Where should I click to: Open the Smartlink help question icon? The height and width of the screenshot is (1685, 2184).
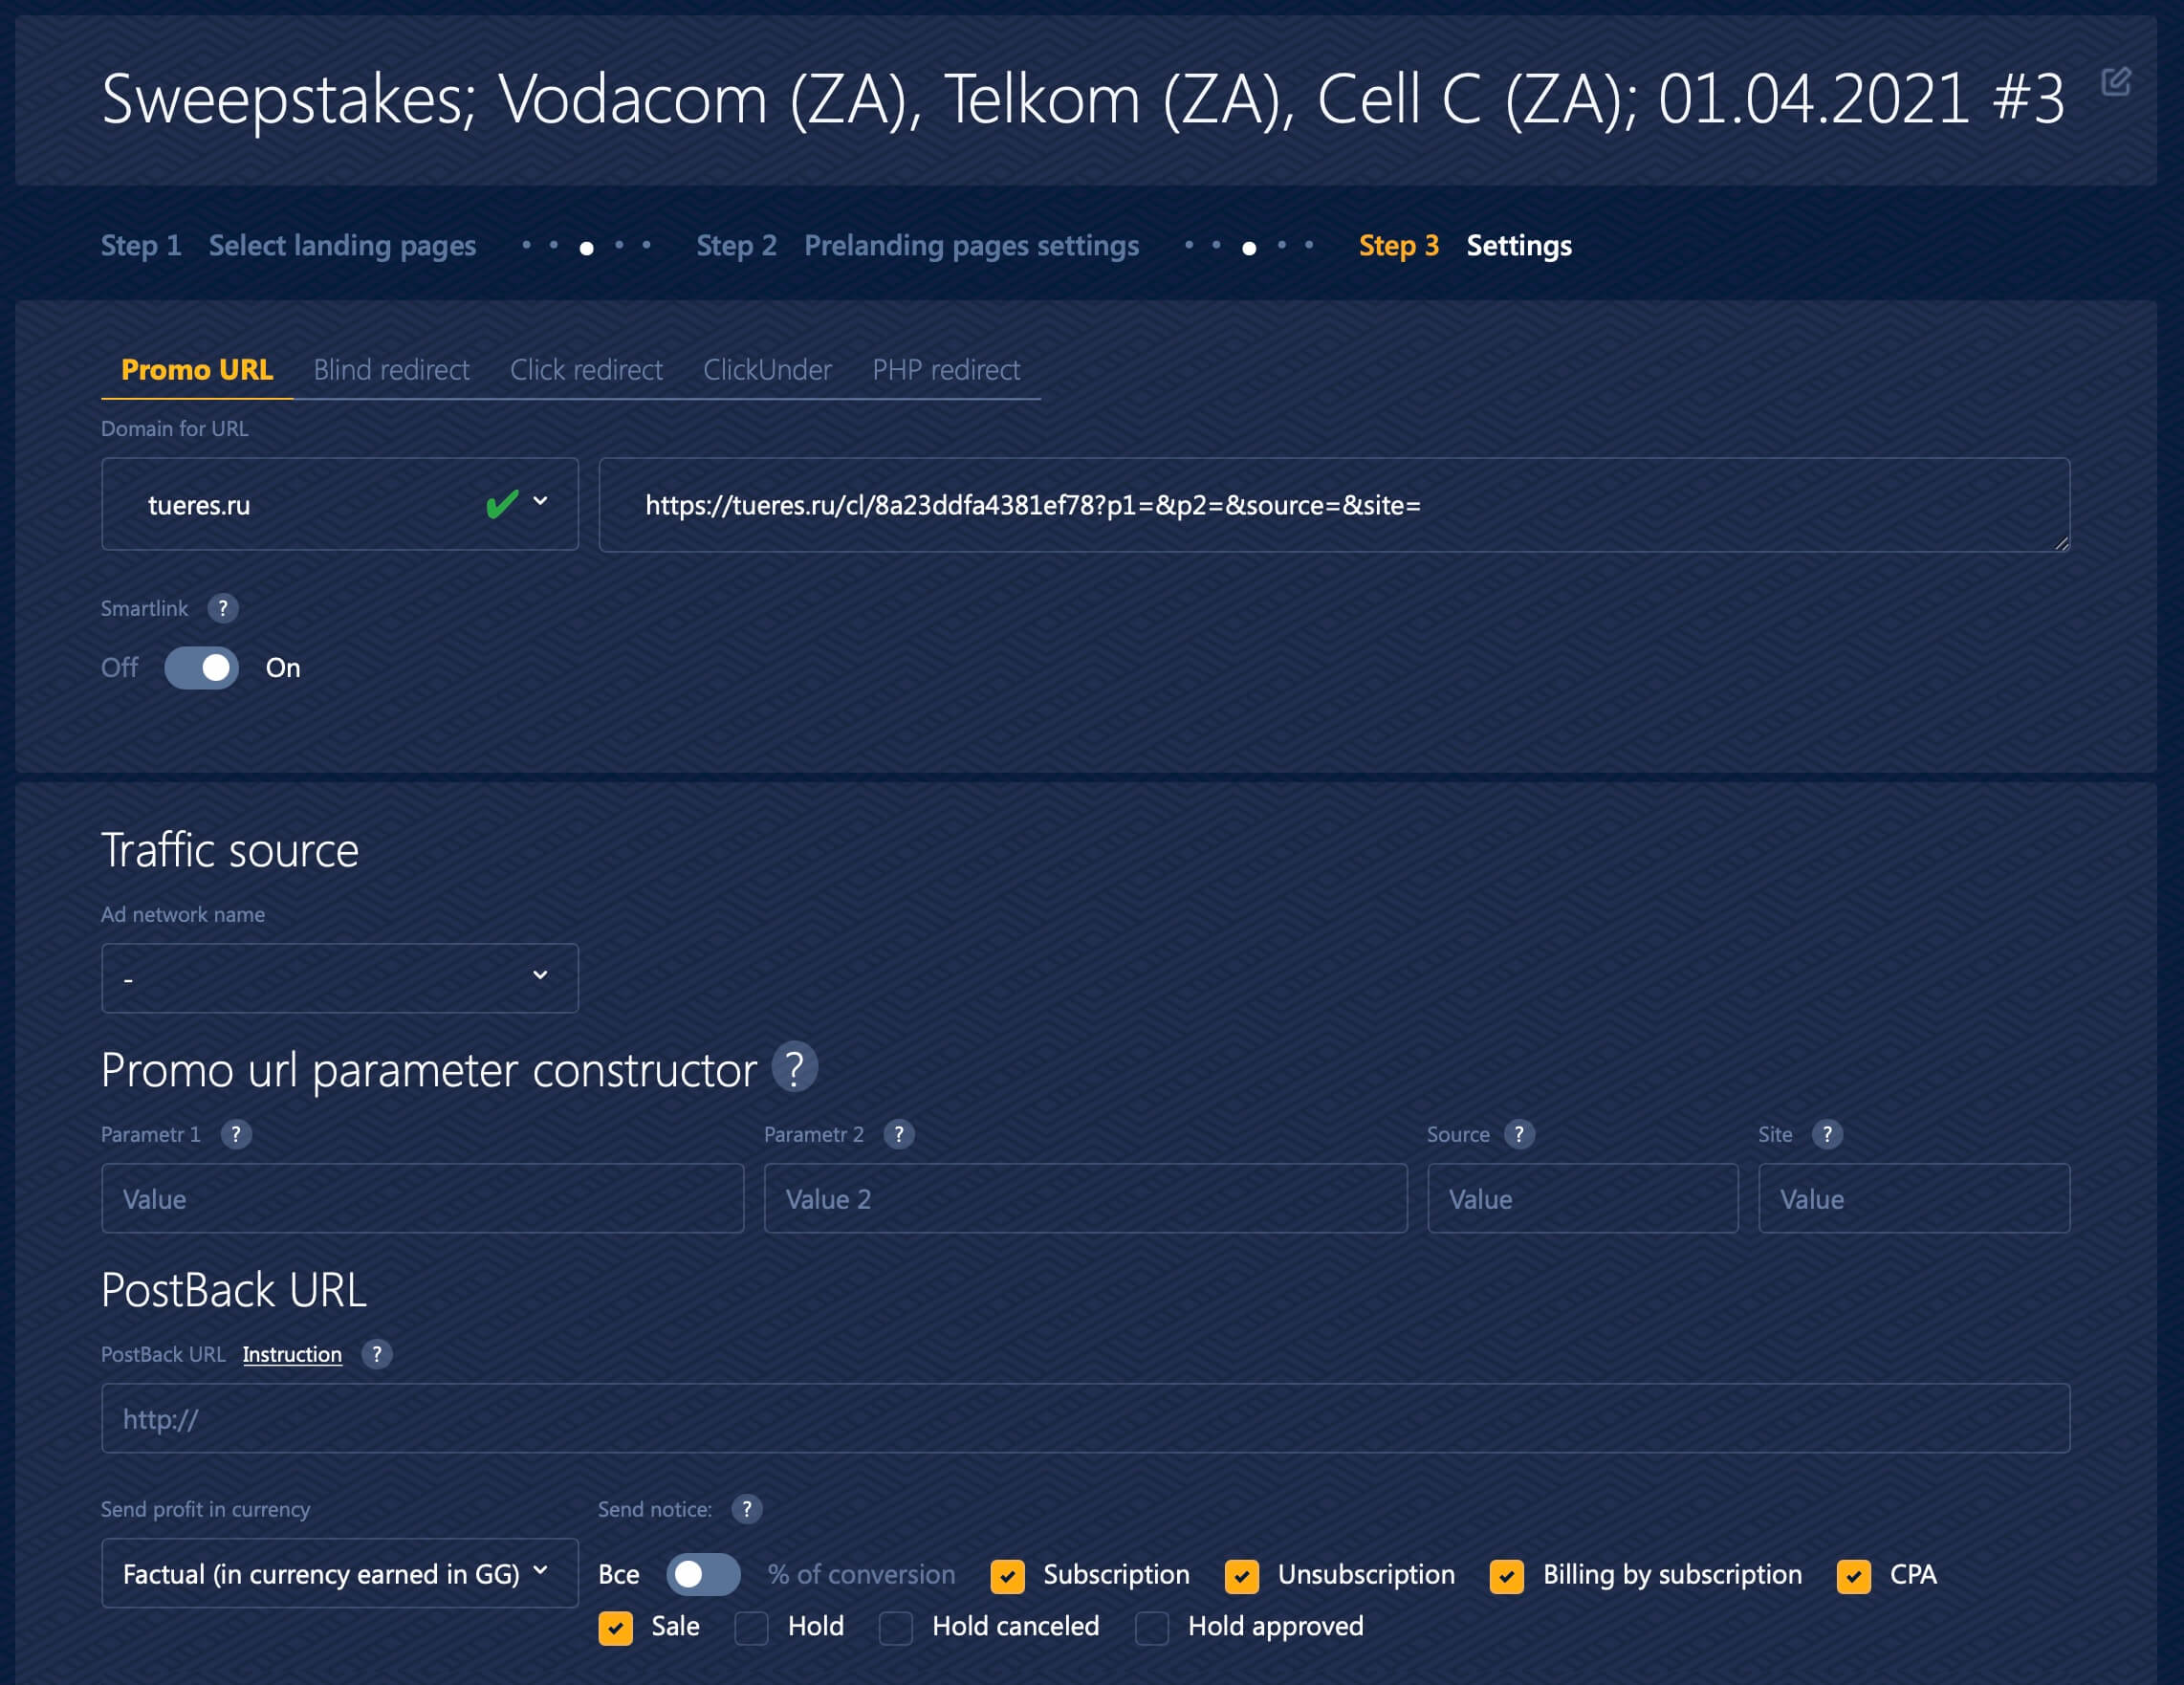(222, 608)
